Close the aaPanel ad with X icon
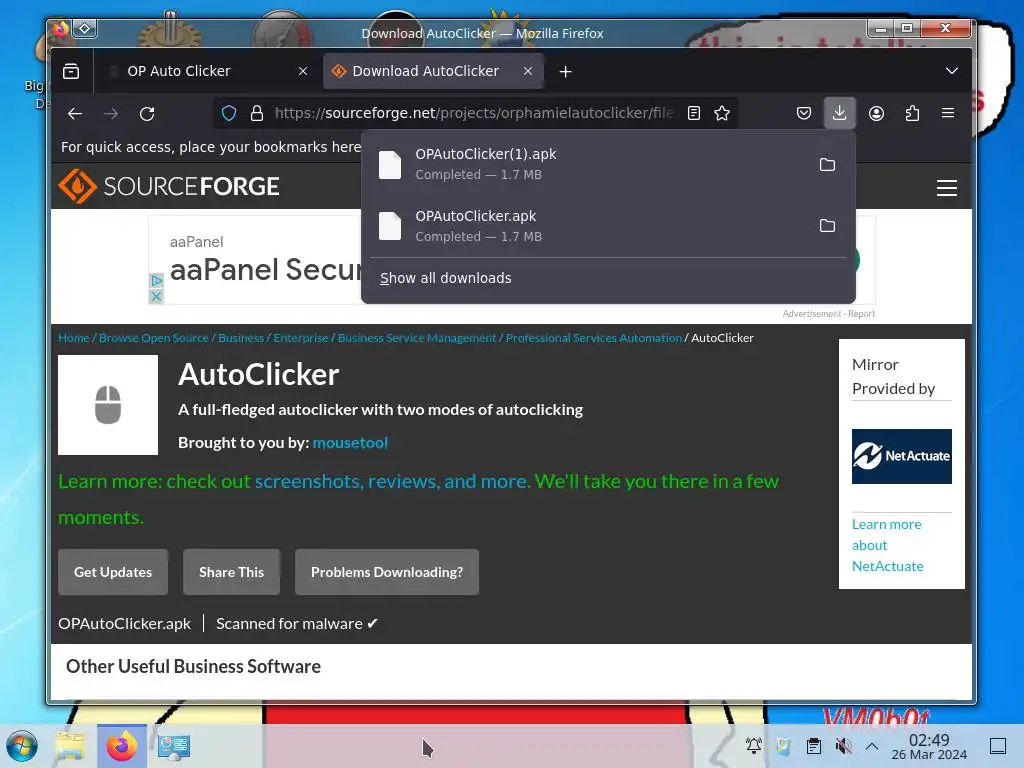Viewport: 1024px width, 768px height. [x=156, y=296]
